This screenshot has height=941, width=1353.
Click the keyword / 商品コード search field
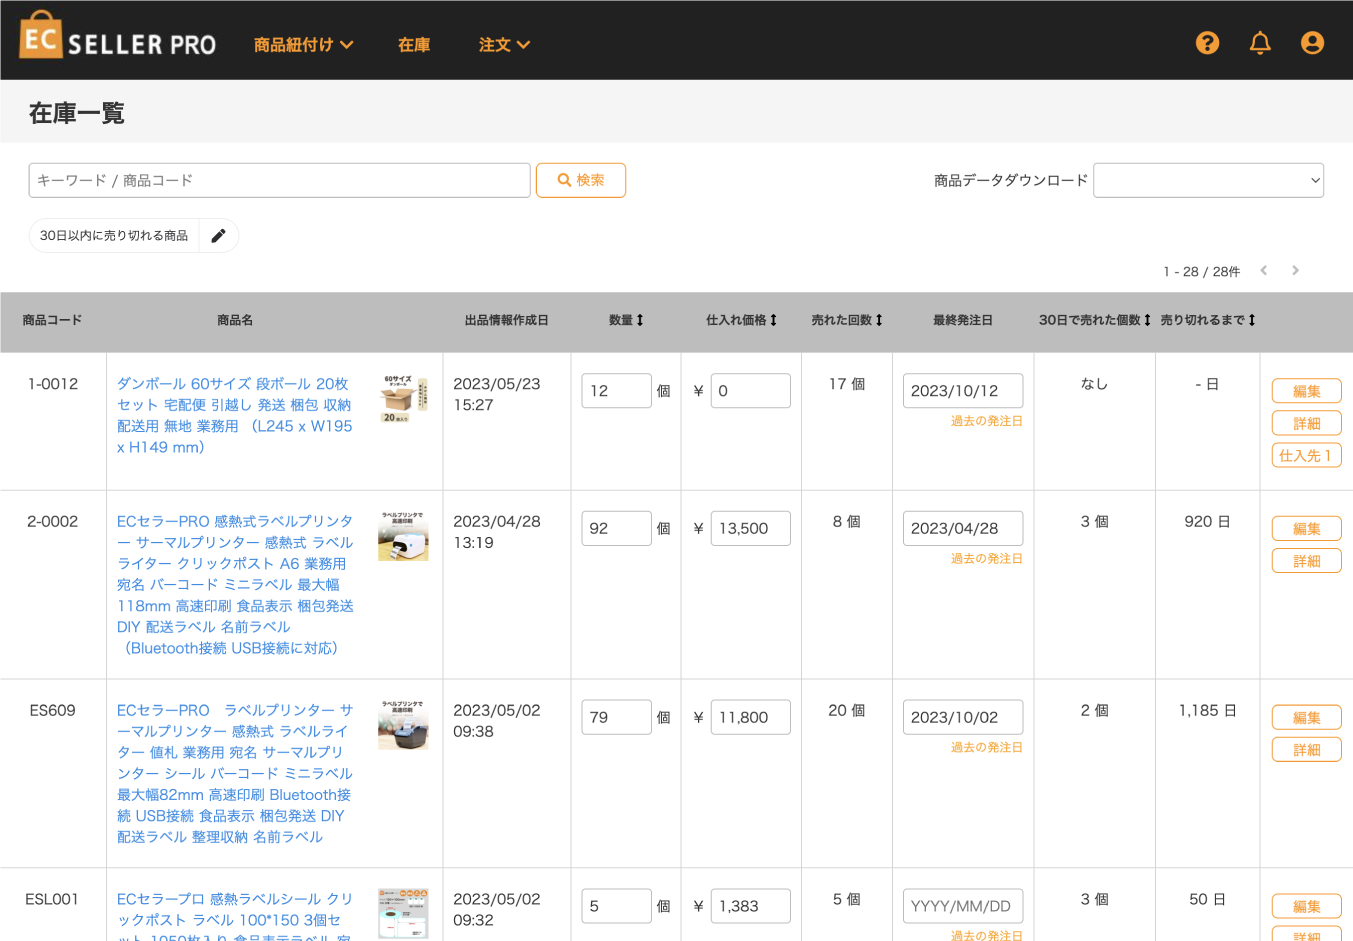click(x=279, y=181)
